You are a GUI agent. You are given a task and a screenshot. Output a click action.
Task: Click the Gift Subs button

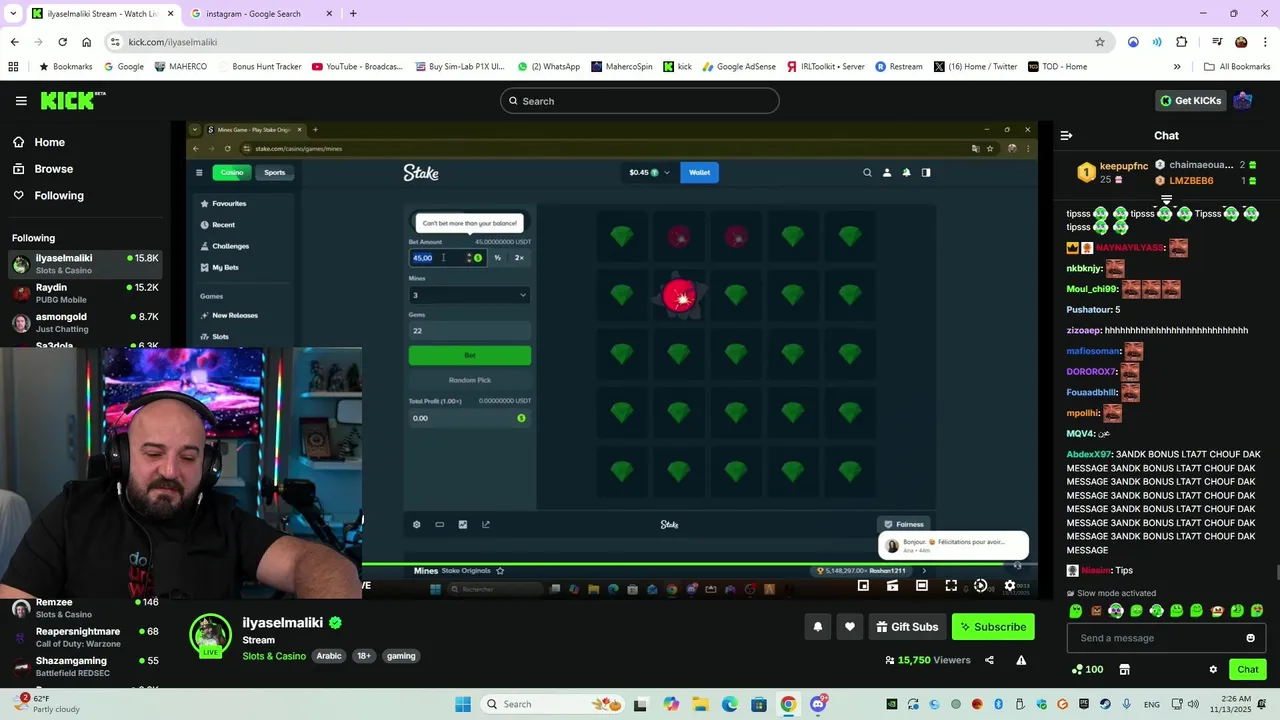[907, 627]
